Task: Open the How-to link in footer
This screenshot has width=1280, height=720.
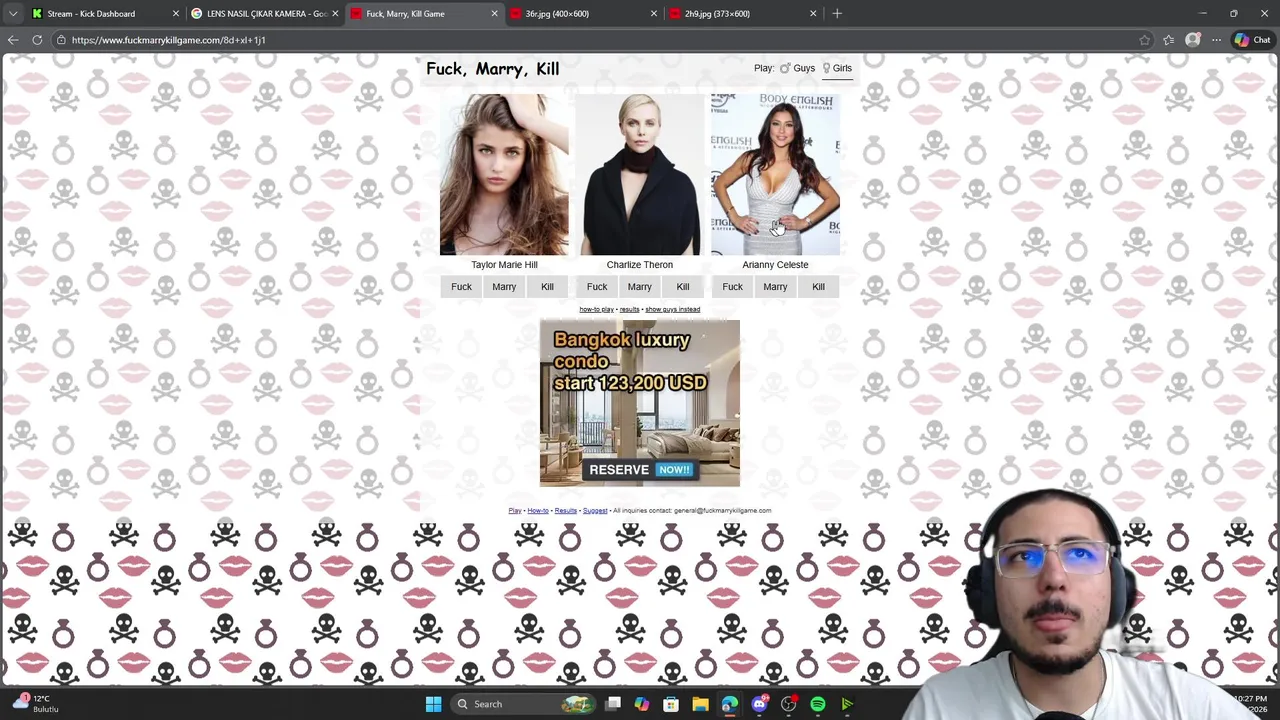Action: 538,511
